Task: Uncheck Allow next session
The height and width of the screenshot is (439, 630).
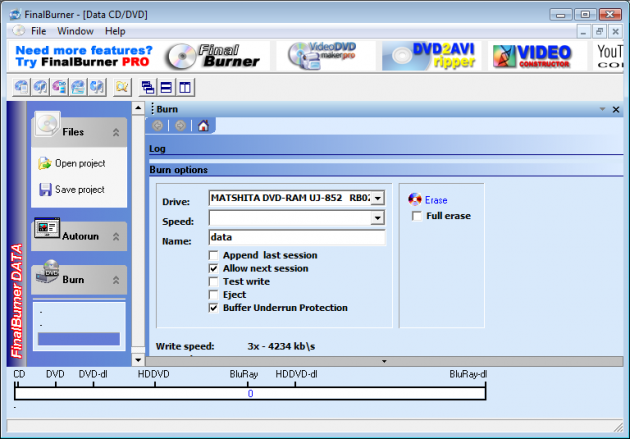Action: [x=213, y=268]
